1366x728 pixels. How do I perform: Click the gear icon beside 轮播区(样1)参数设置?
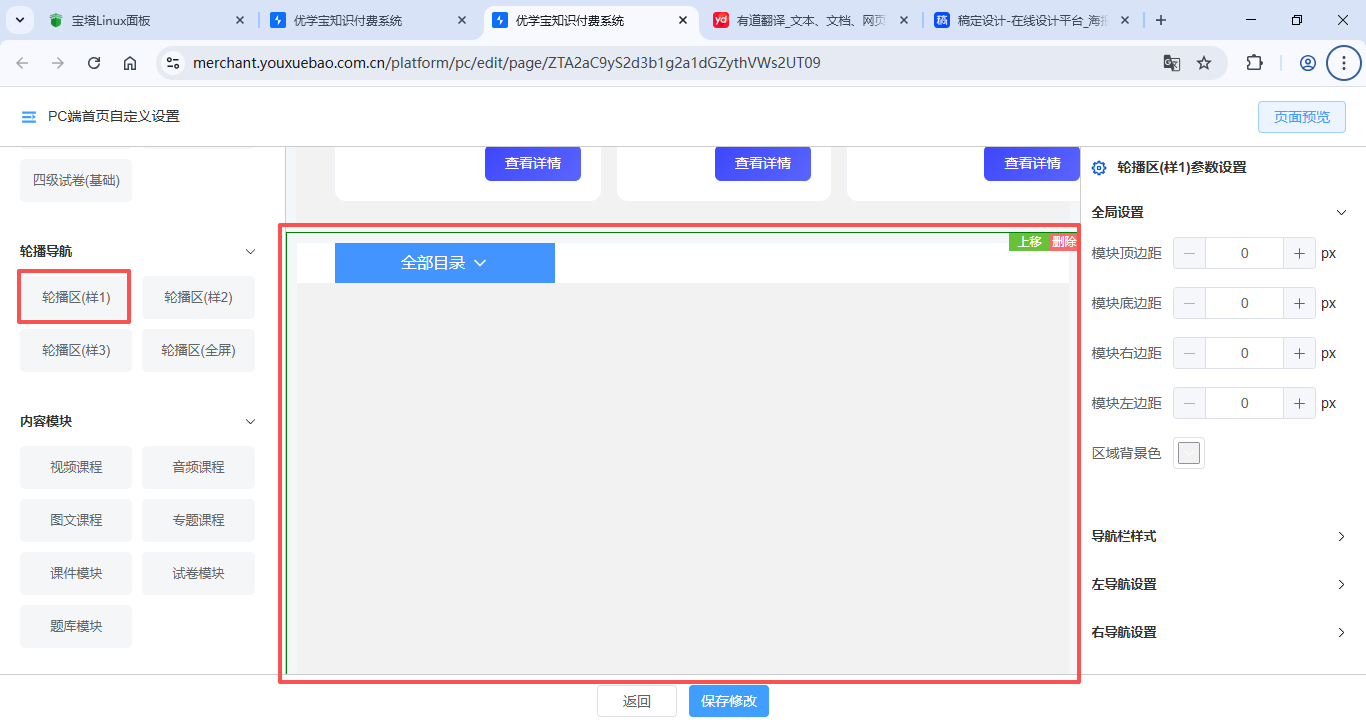pos(1099,168)
